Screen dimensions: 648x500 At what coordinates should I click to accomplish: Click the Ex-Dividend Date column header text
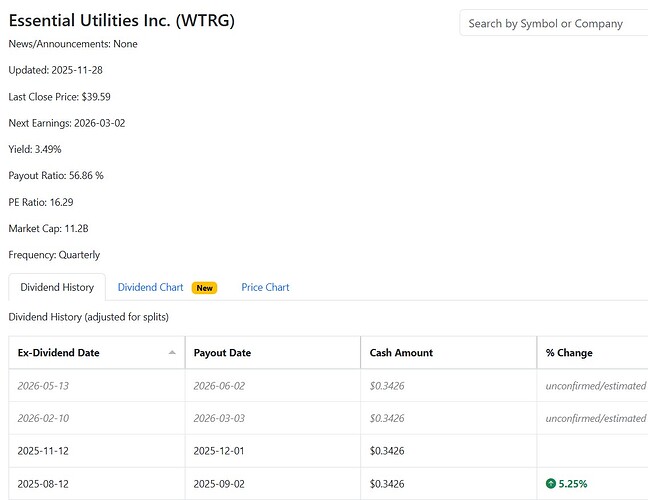pyautogui.click(x=59, y=353)
